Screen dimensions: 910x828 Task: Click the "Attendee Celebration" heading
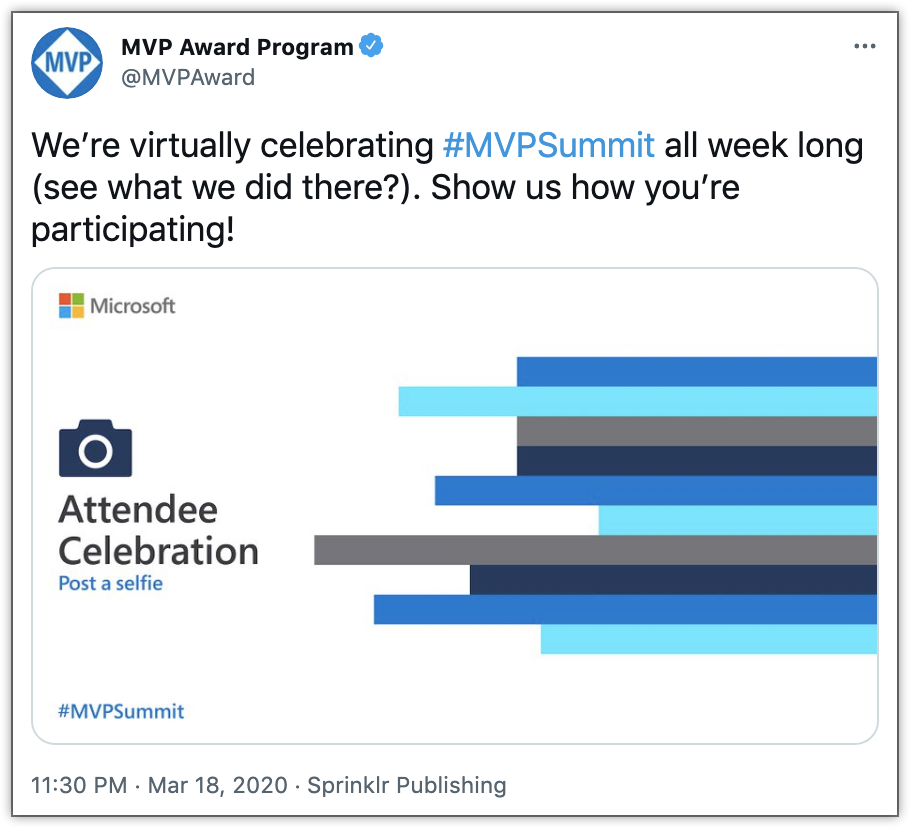(x=158, y=530)
